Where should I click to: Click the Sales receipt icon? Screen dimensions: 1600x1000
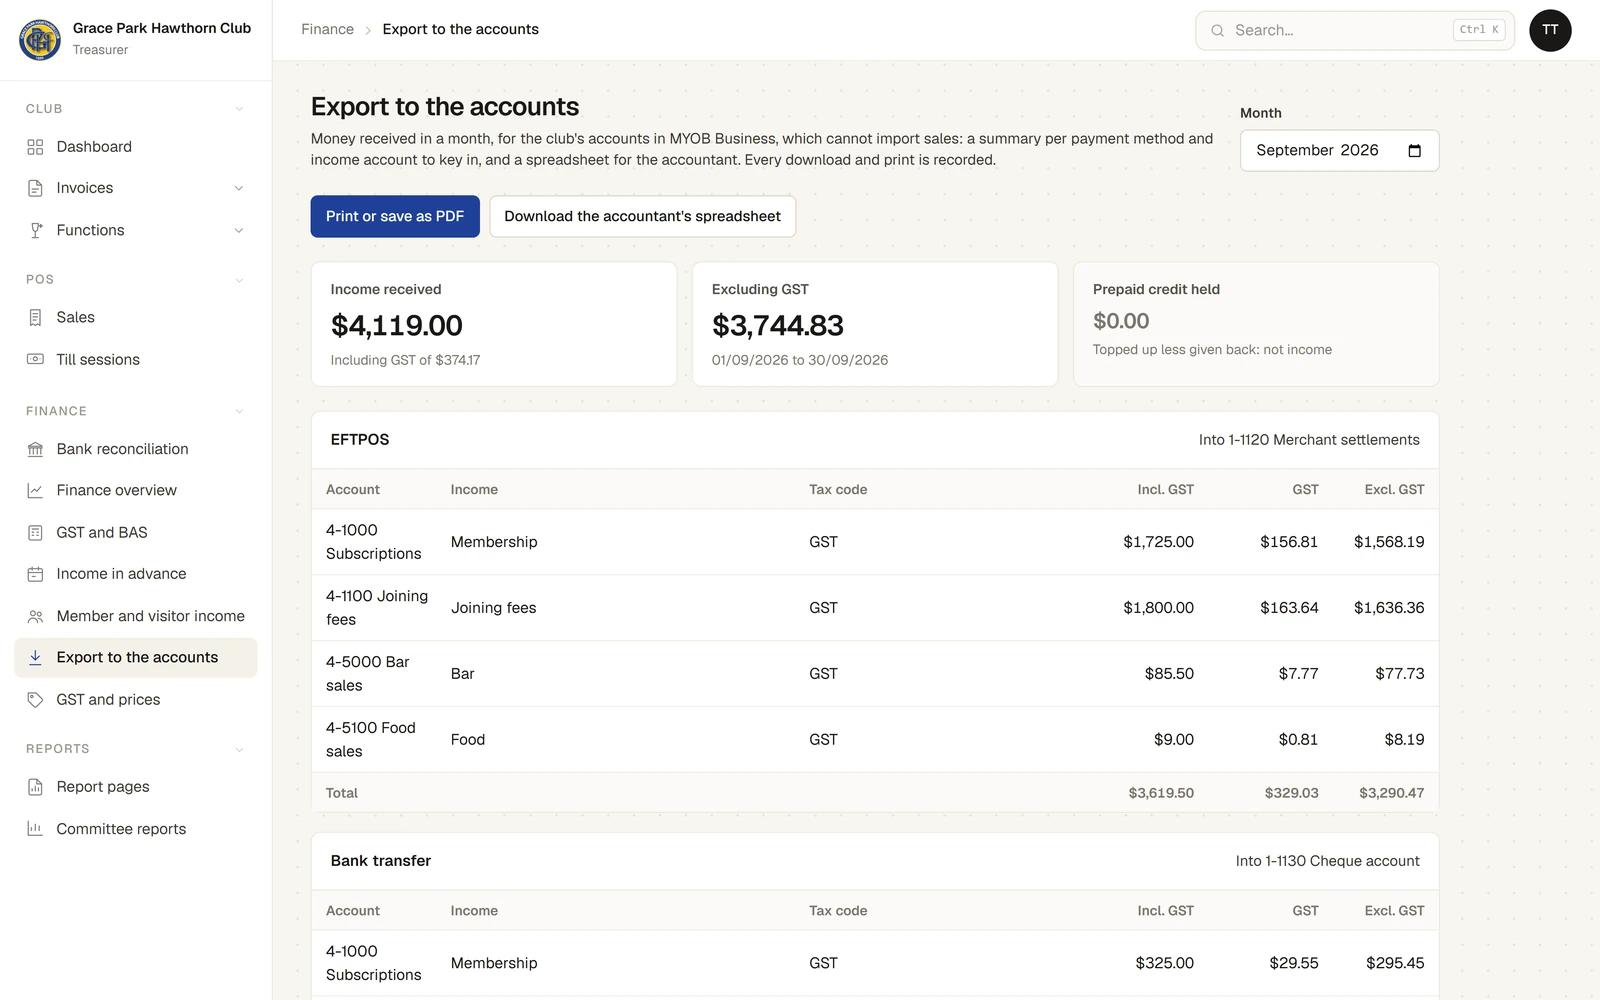pos(35,317)
